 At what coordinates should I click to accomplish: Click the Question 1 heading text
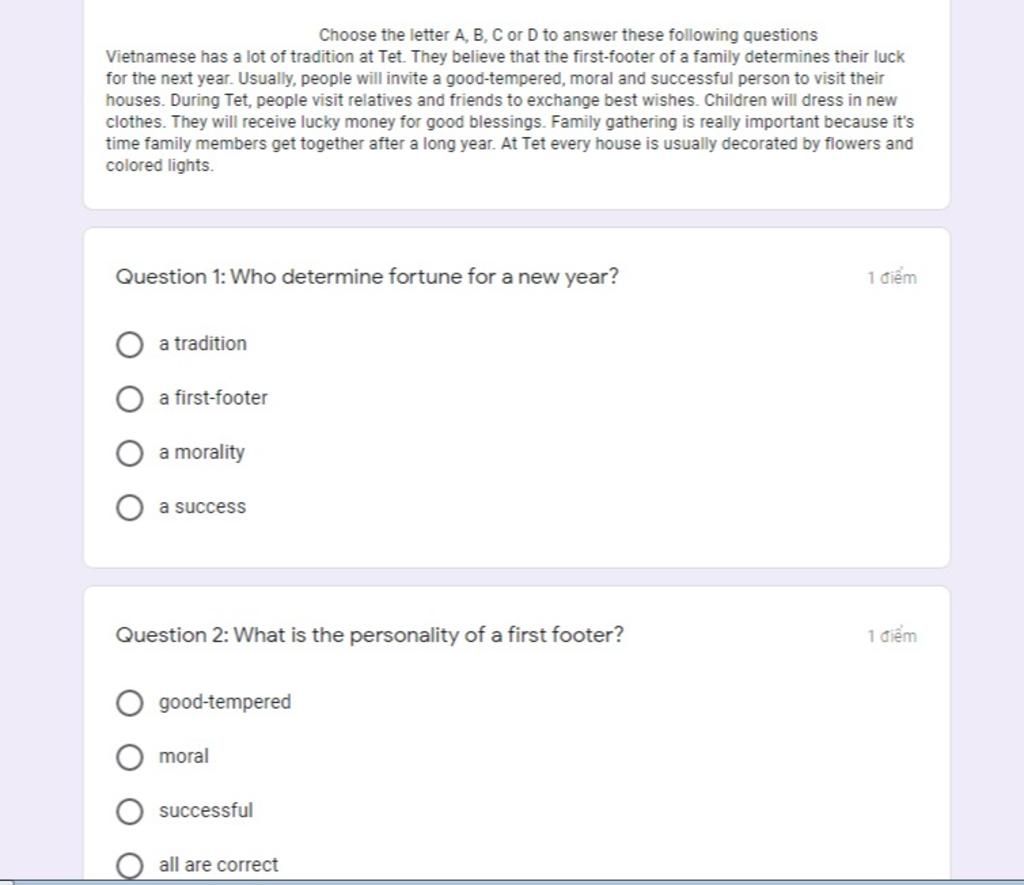click(x=367, y=277)
